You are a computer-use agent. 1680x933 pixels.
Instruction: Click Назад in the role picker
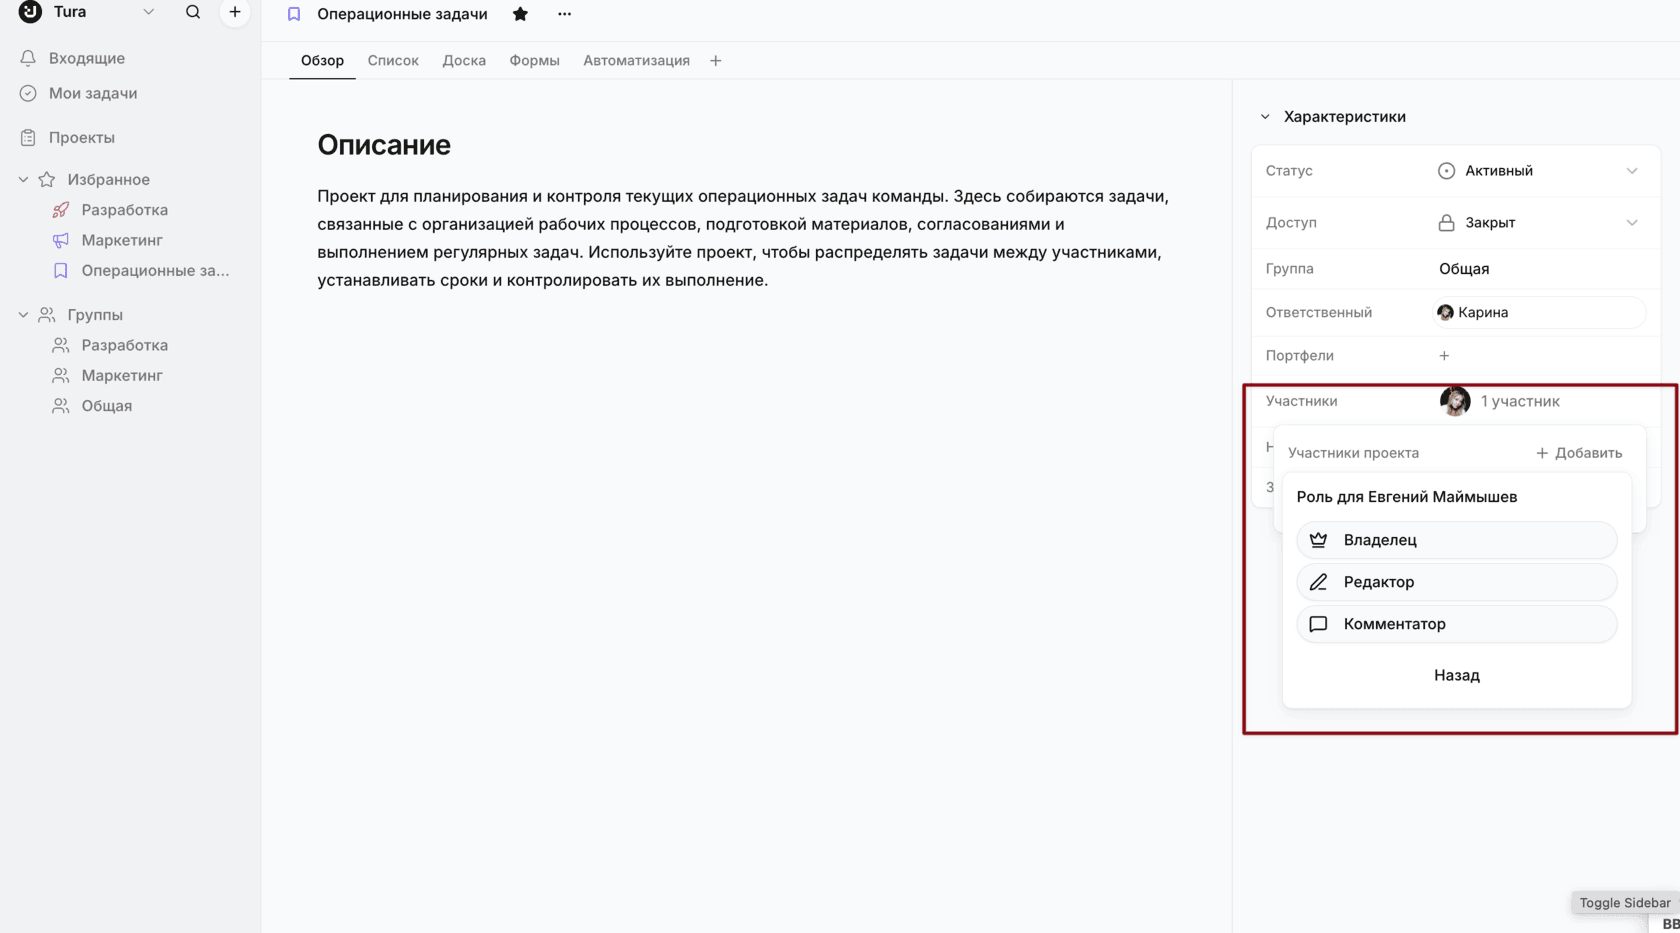coord(1457,675)
